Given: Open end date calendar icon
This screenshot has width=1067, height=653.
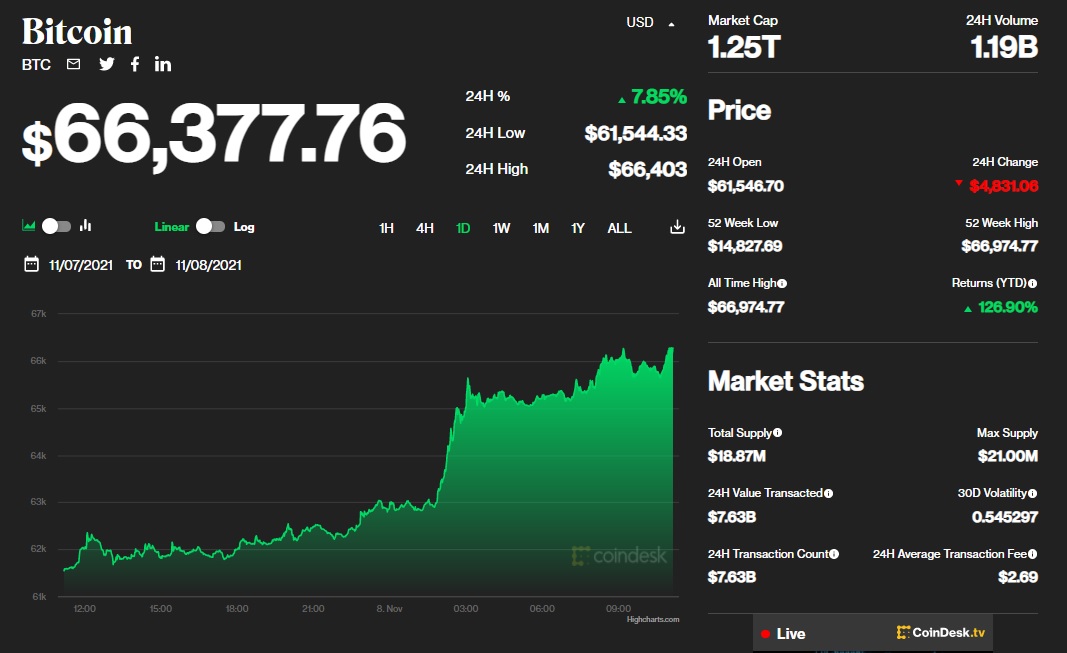Looking at the screenshot, I should pos(157,264).
